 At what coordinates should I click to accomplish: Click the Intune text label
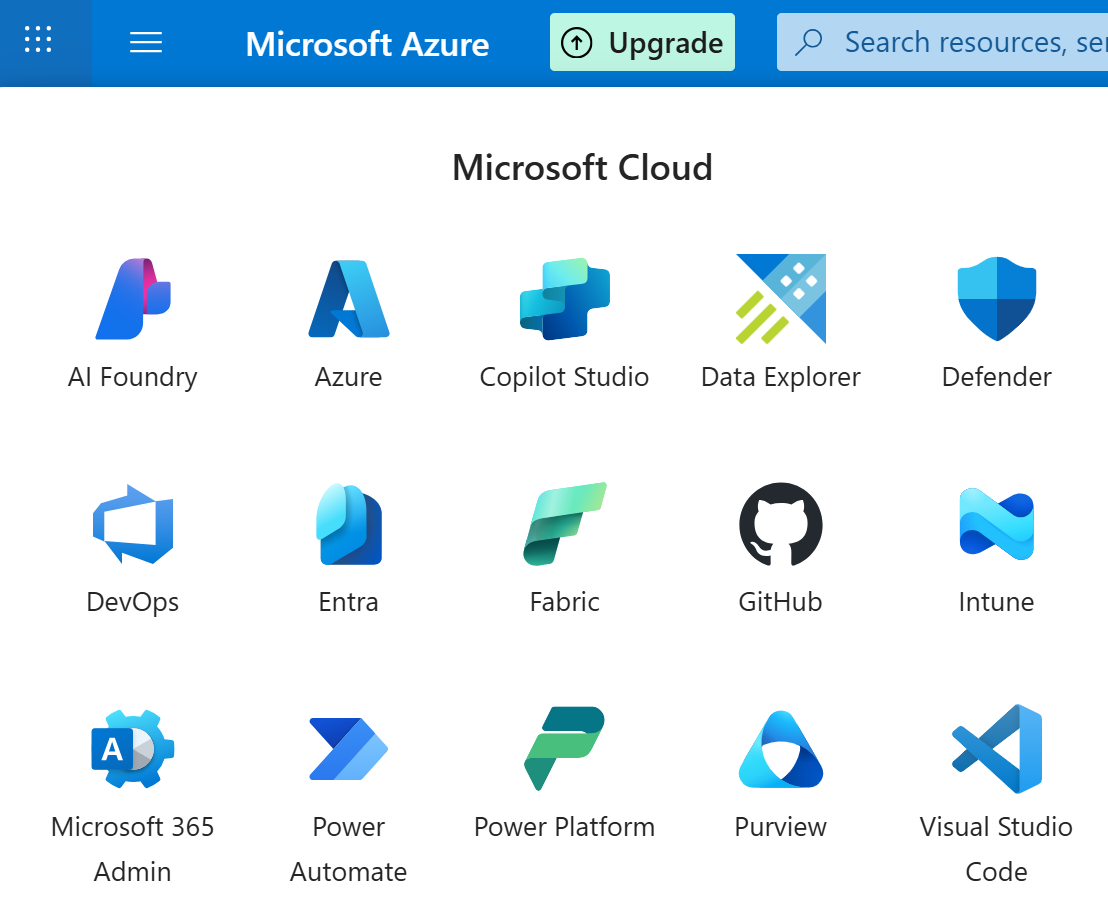tap(996, 602)
